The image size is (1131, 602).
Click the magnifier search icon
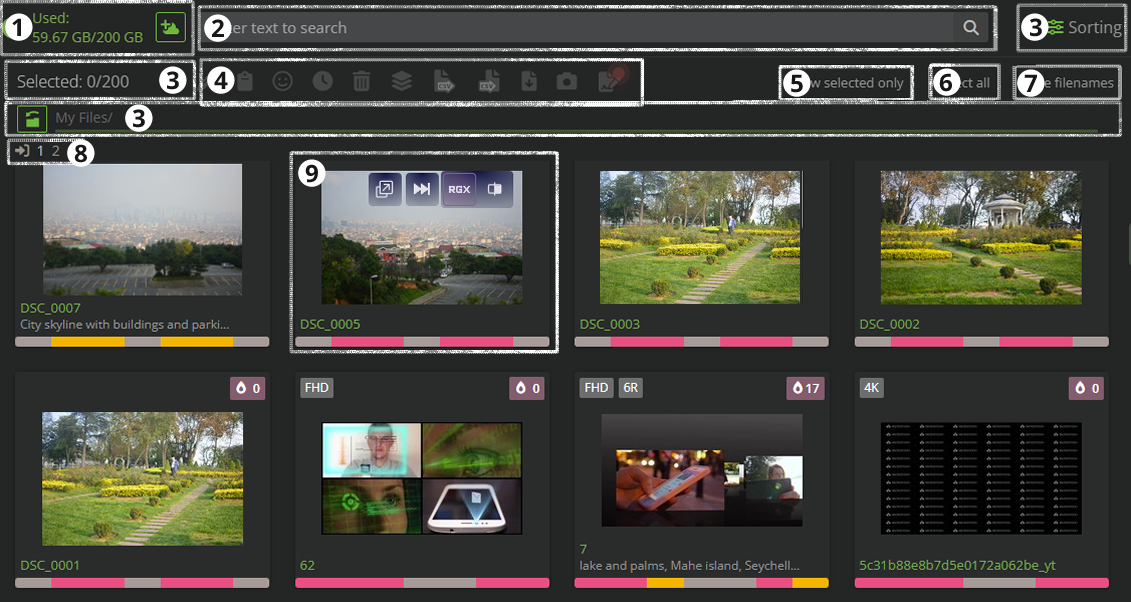click(970, 28)
